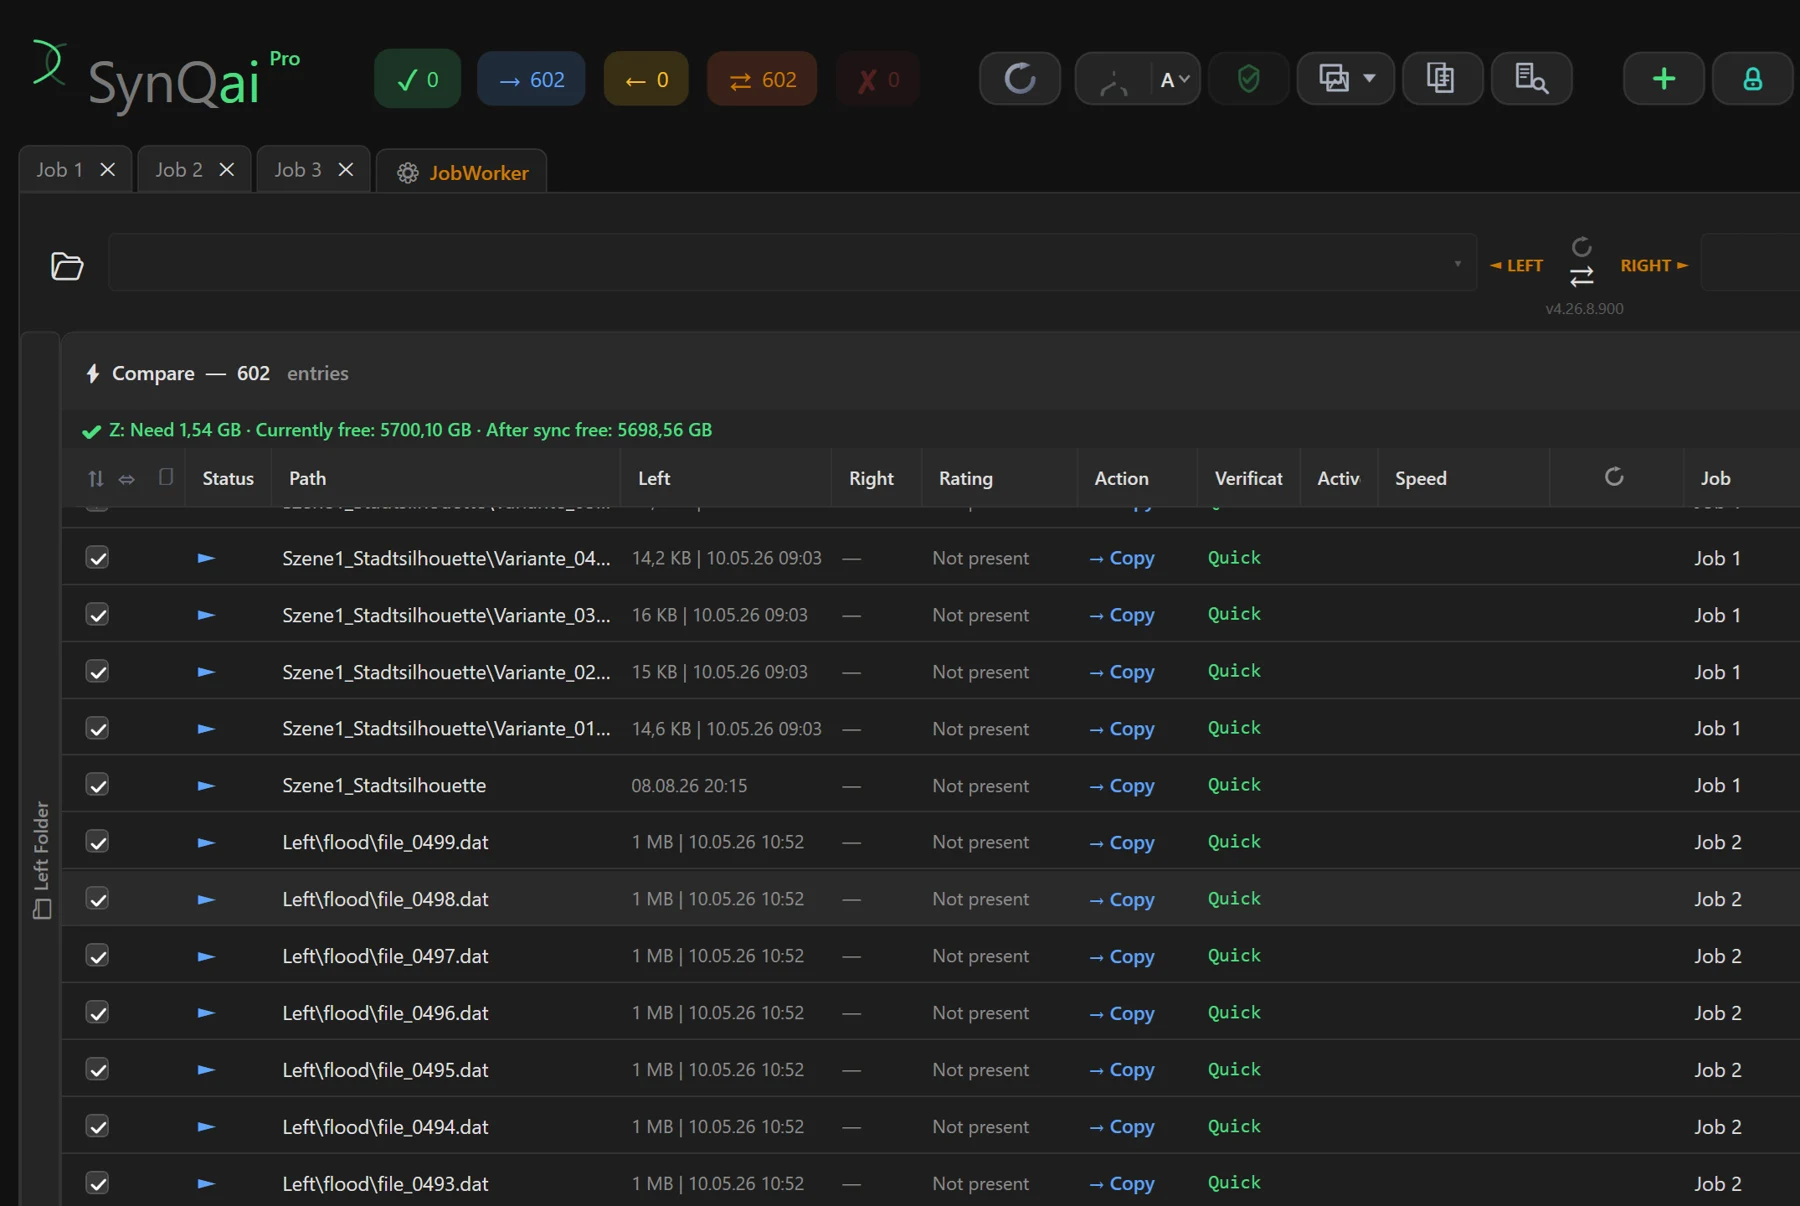Click the red X 0 counter
The image size is (1800, 1206).
tap(878, 79)
